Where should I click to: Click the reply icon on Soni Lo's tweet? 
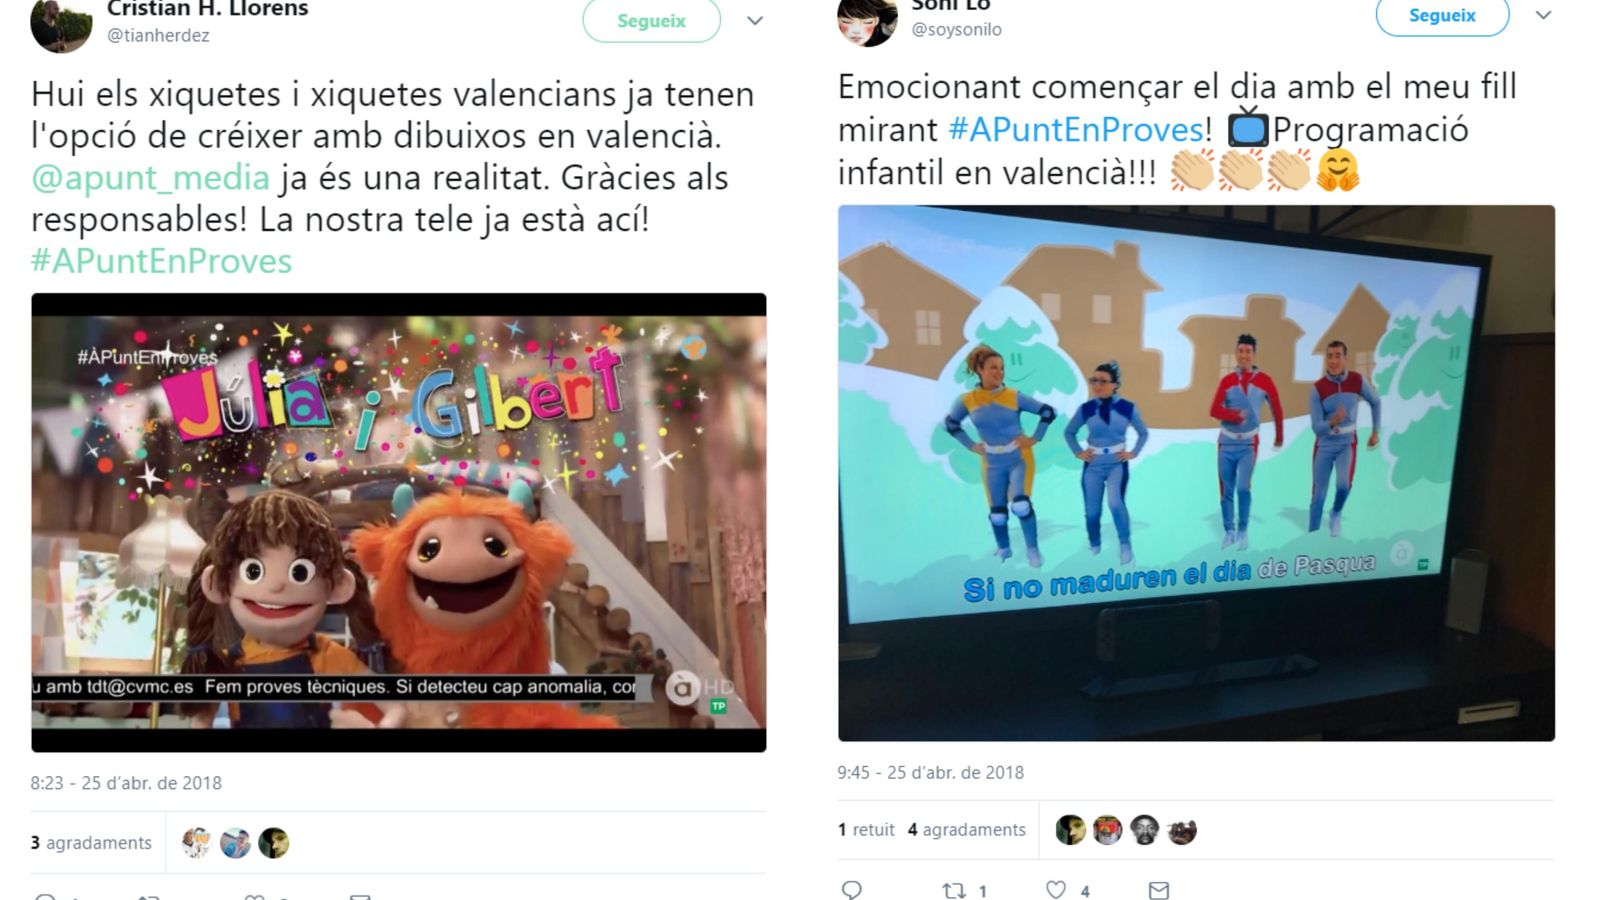coord(852,889)
